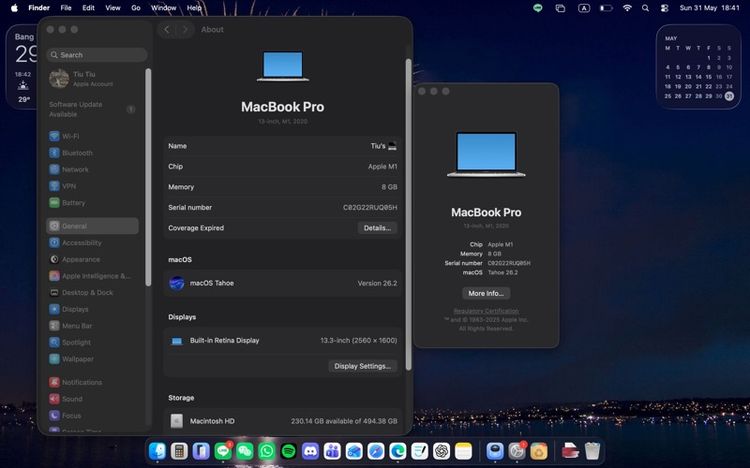Select General in the settings sidebar
Screen dimensions: 750x468
coord(93,226)
